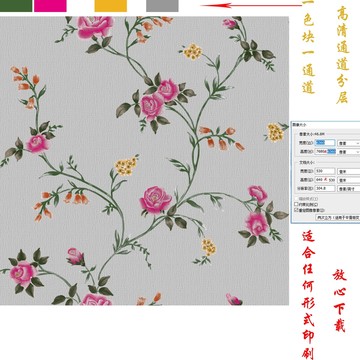Open the document height unit dropdown
This screenshot has width=360, height=360.
349,180
